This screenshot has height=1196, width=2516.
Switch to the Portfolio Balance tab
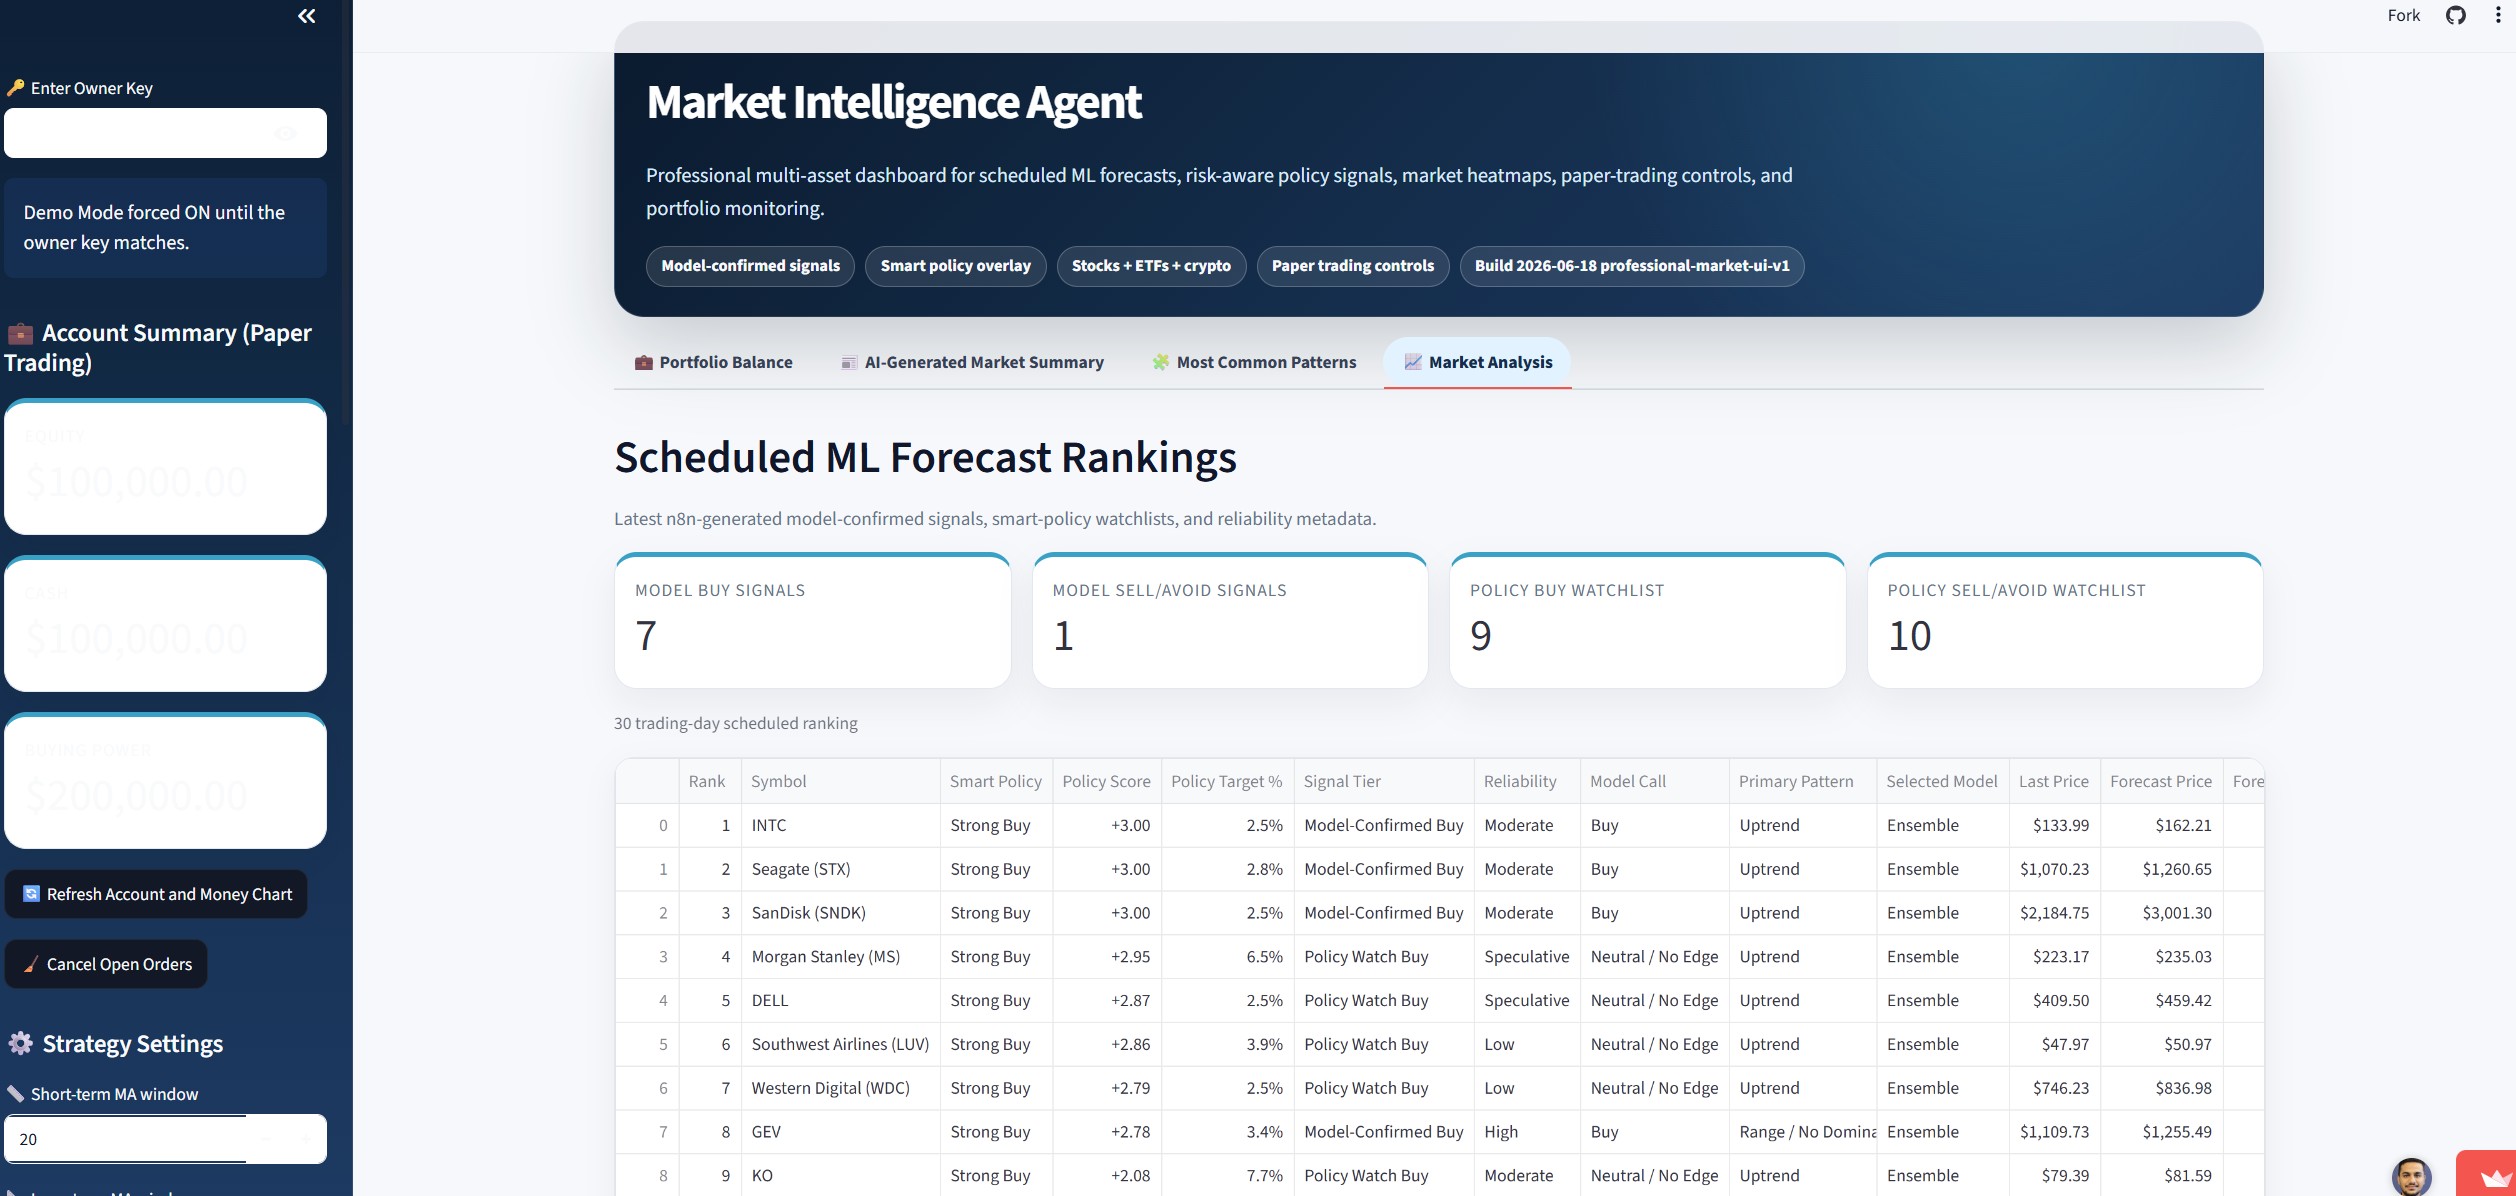tap(714, 362)
